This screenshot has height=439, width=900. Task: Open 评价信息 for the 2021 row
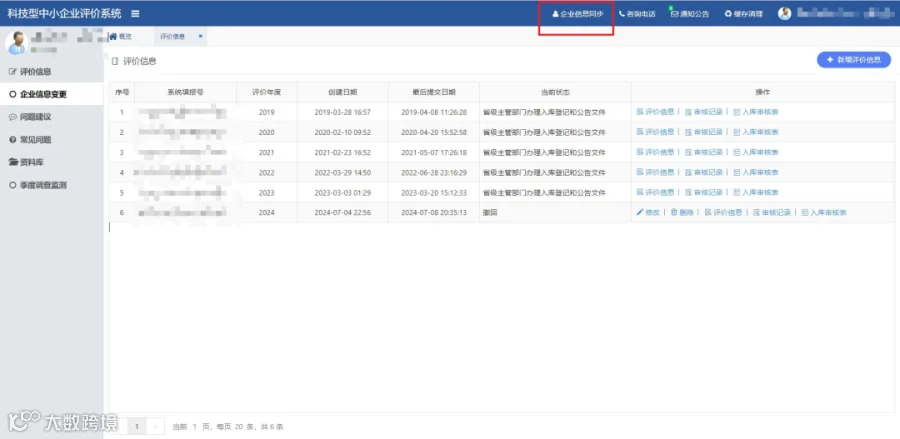pos(655,152)
